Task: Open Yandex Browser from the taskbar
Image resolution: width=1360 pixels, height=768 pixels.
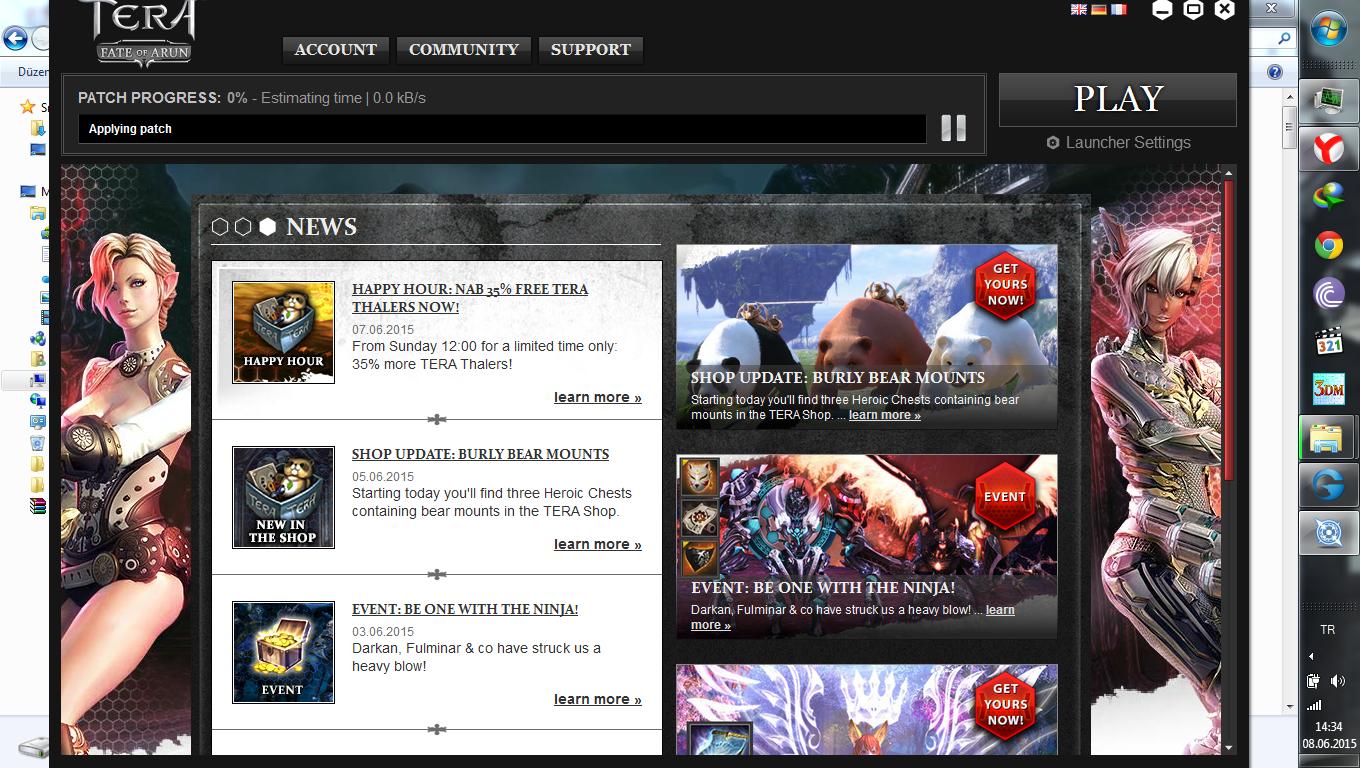Action: point(1328,150)
